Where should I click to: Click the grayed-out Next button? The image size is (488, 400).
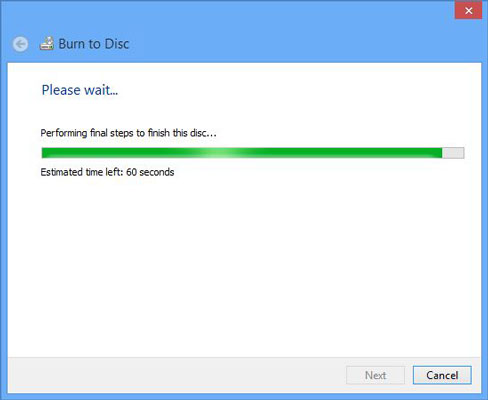[375, 375]
